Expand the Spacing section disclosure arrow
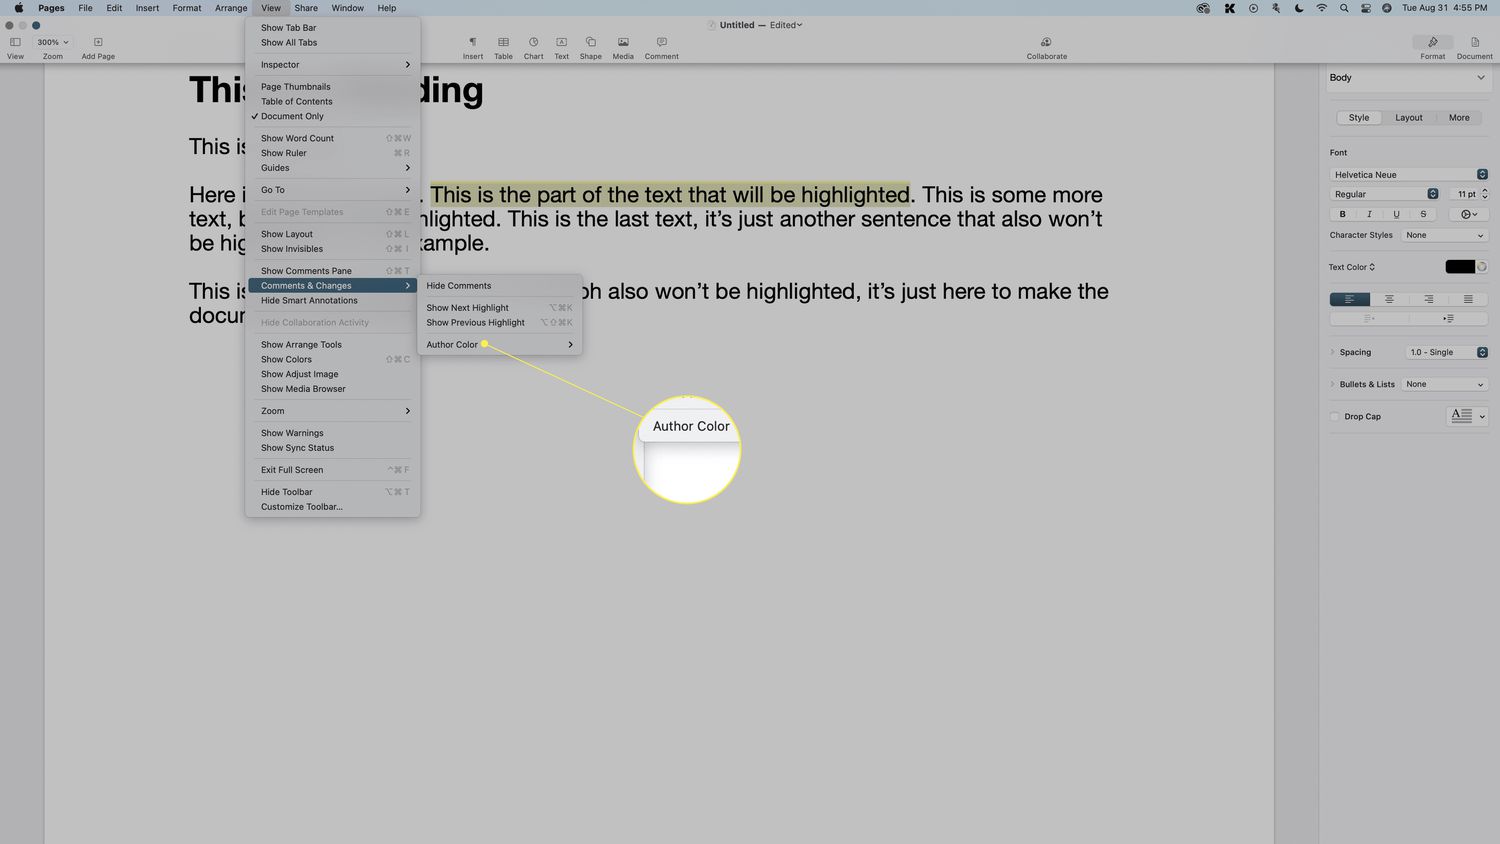The width and height of the screenshot is (1500, 844). (1333, 352)
